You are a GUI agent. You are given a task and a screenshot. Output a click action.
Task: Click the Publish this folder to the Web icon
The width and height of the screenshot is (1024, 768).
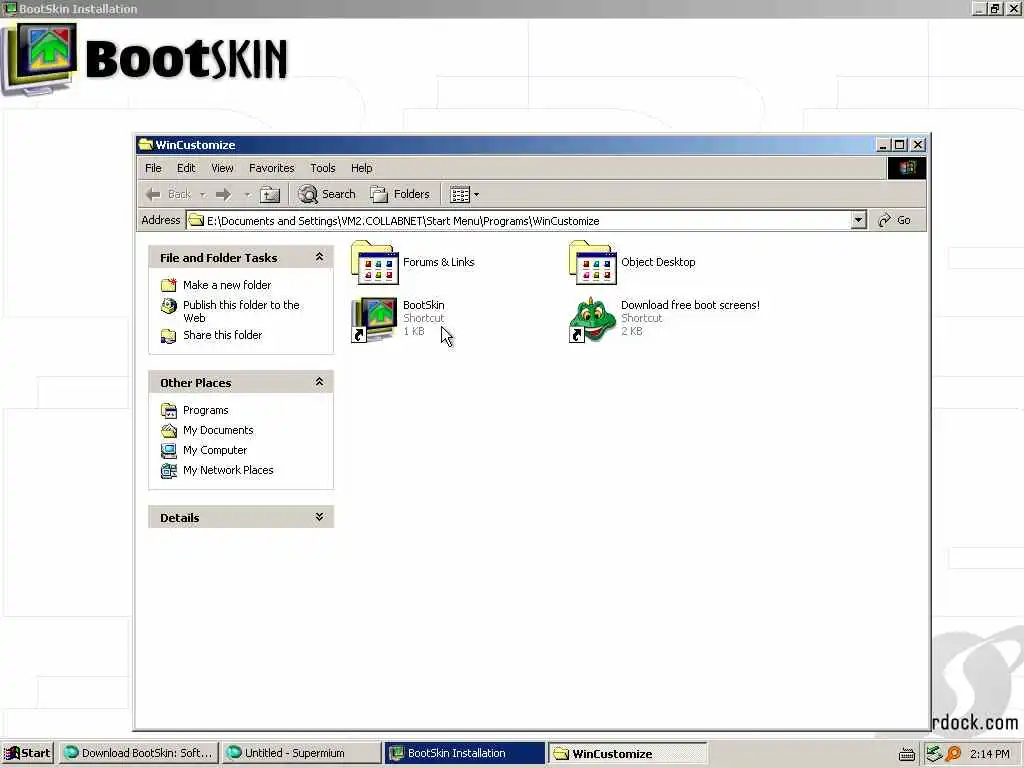click(x=168, y=305)
